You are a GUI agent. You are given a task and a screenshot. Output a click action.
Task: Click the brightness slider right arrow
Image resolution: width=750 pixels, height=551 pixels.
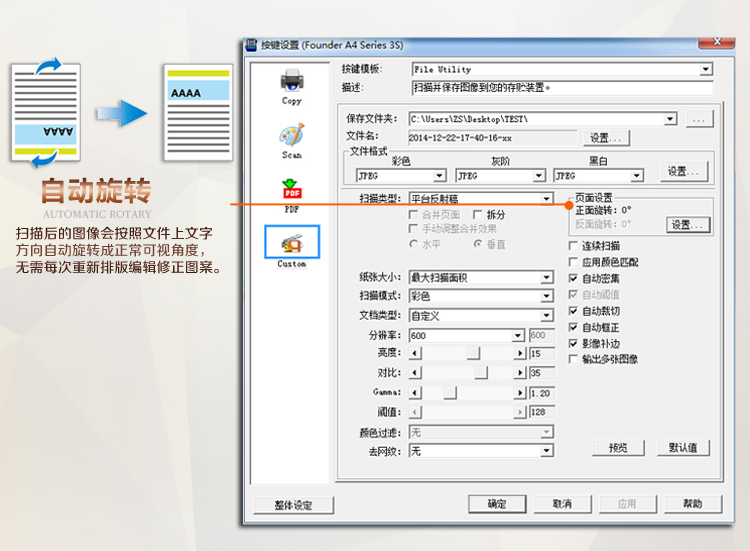[519, 353]
